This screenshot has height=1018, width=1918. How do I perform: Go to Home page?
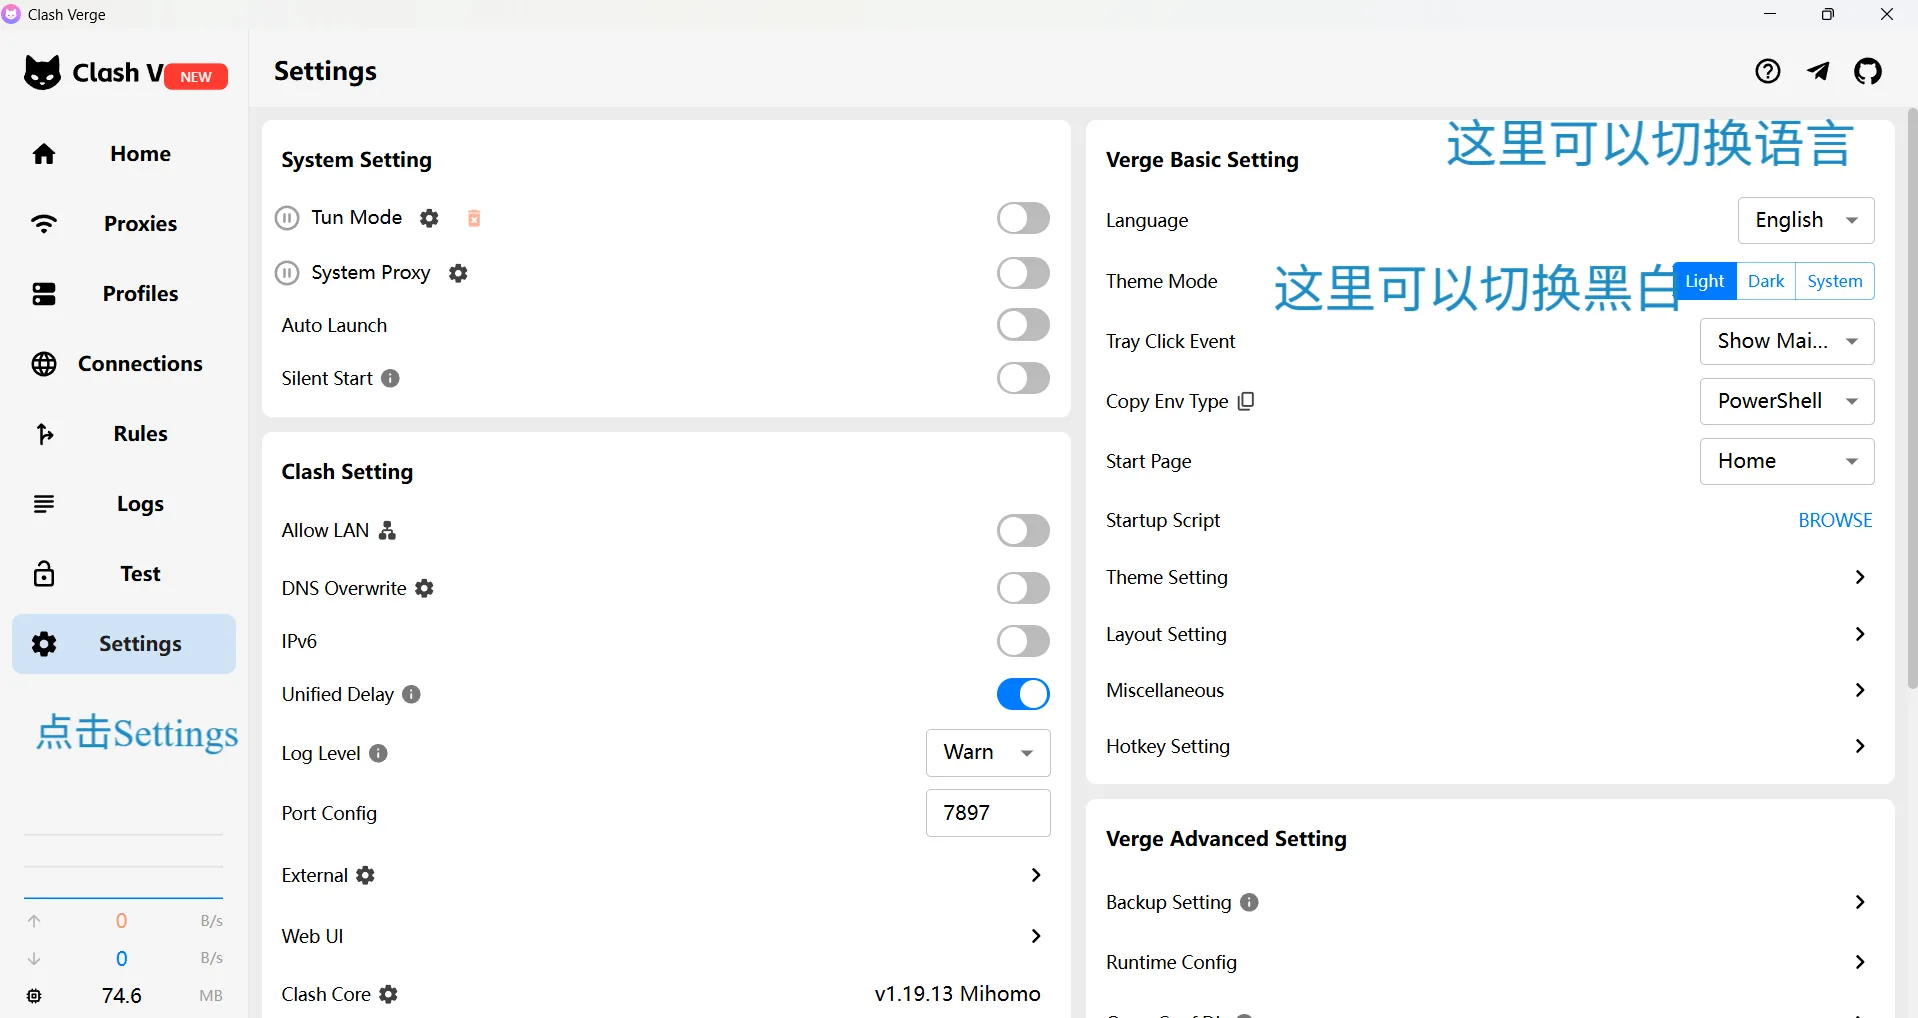coord(124,154)
